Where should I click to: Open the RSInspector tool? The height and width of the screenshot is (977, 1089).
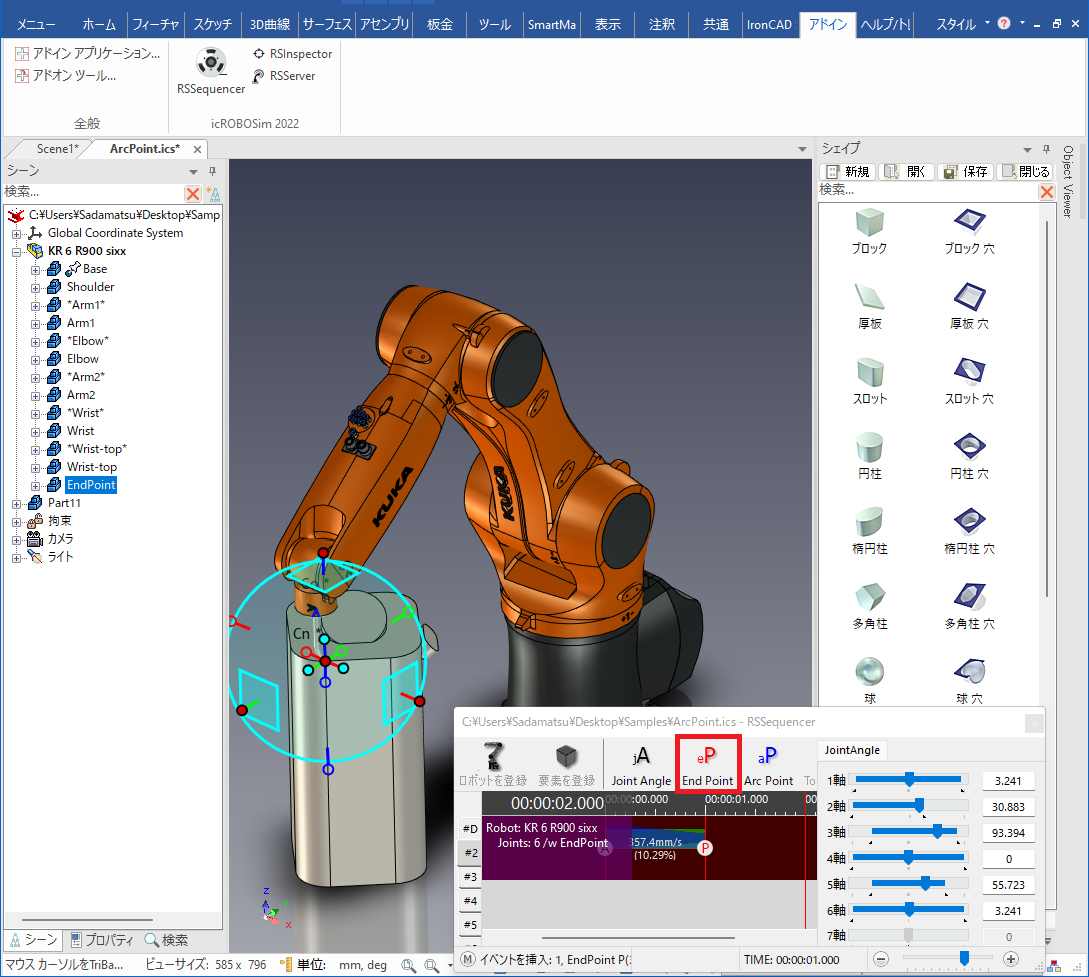tap(291, 54)
